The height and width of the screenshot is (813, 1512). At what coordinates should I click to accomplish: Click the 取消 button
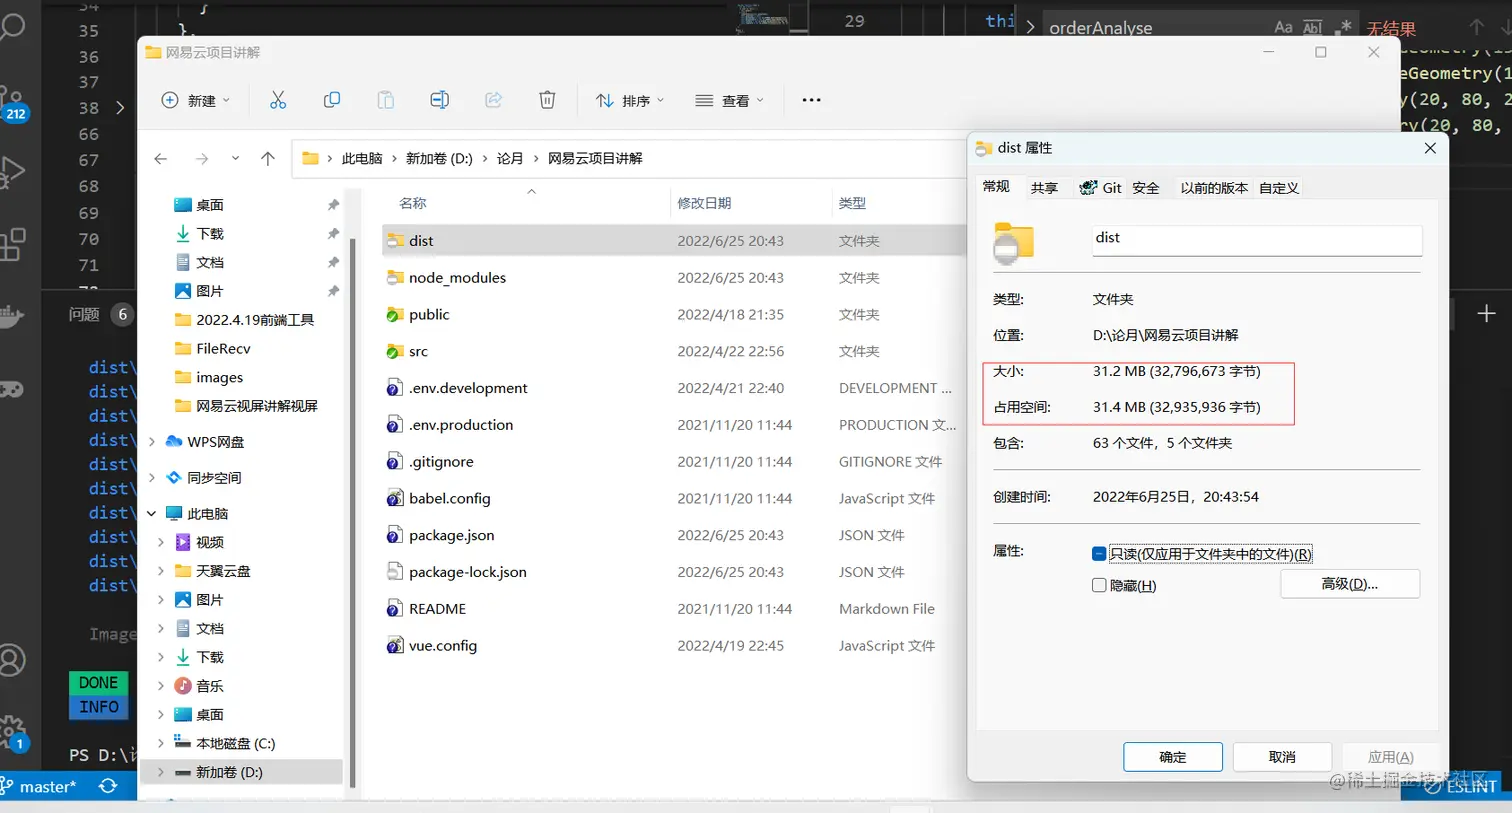point(1282,757)
